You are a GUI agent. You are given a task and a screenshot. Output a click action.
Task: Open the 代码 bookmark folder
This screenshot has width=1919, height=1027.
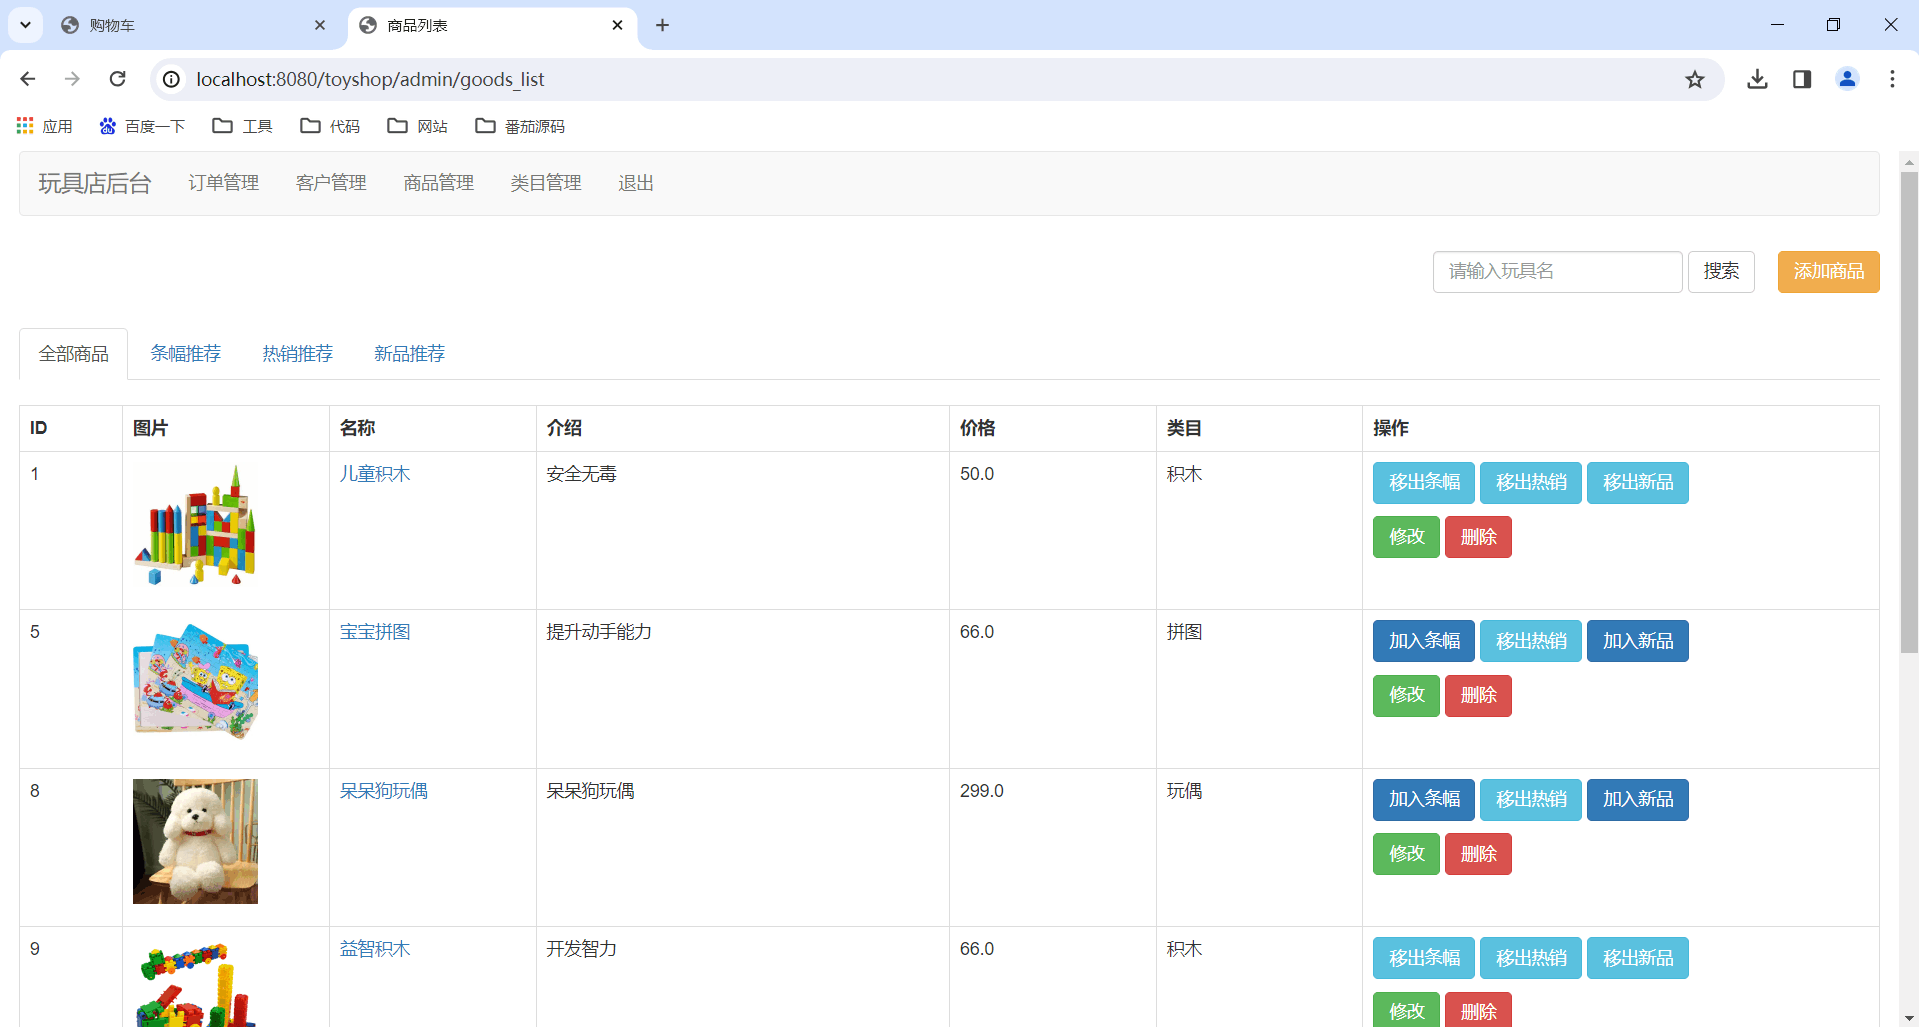click(x=330, y=126)
